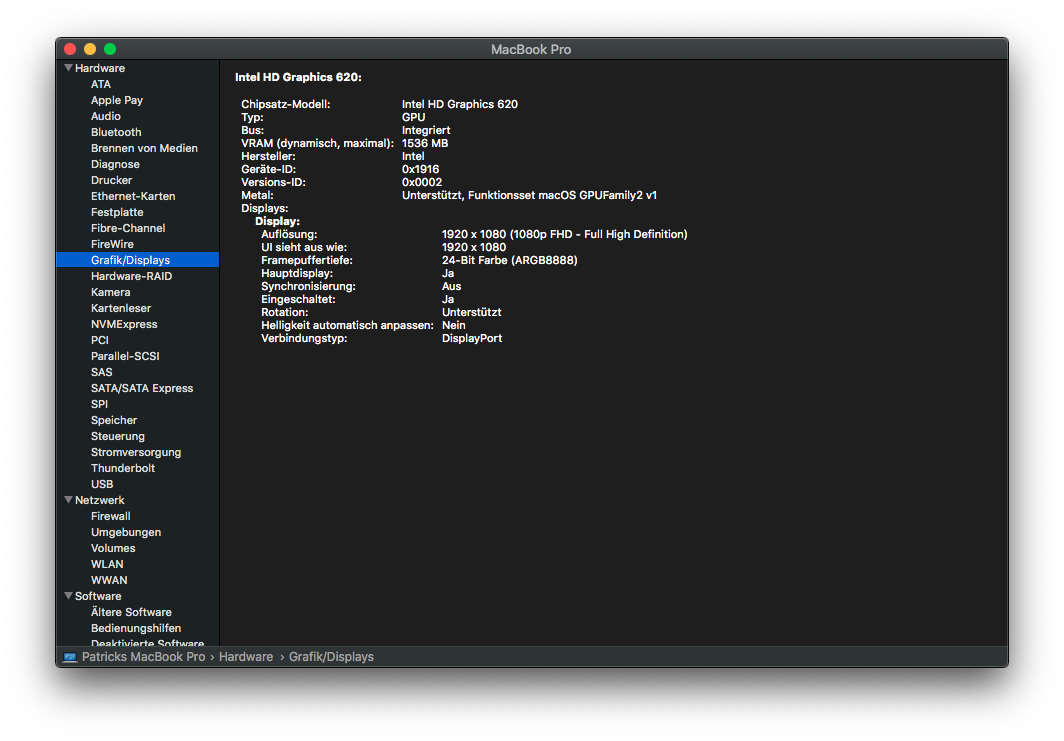Select Bluetooth in the sidebar
This screenshot has height=741, width=1064.
click(116, 132)
